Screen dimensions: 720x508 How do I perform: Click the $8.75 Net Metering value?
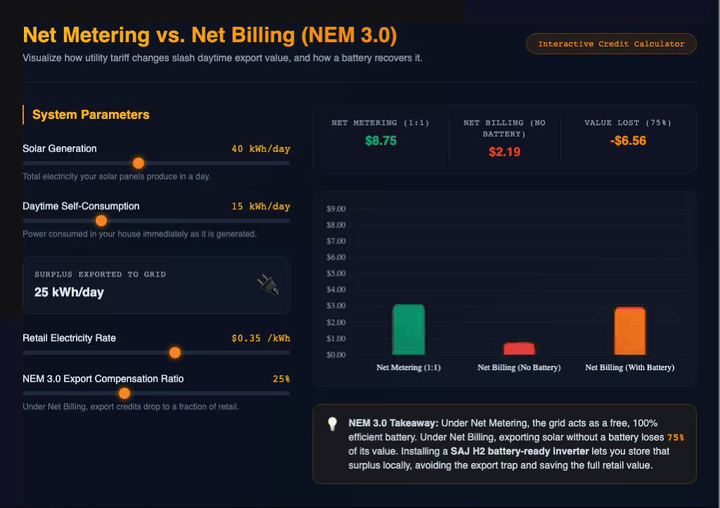381,141
